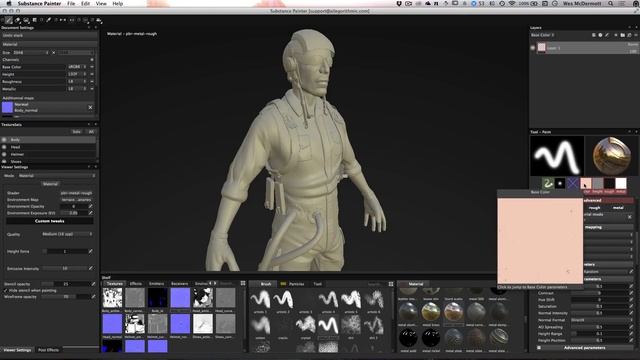Viewport: 640px width, 360px height.
Task: Remove the Base Color channel with minus icon
Action: point(92,67)
